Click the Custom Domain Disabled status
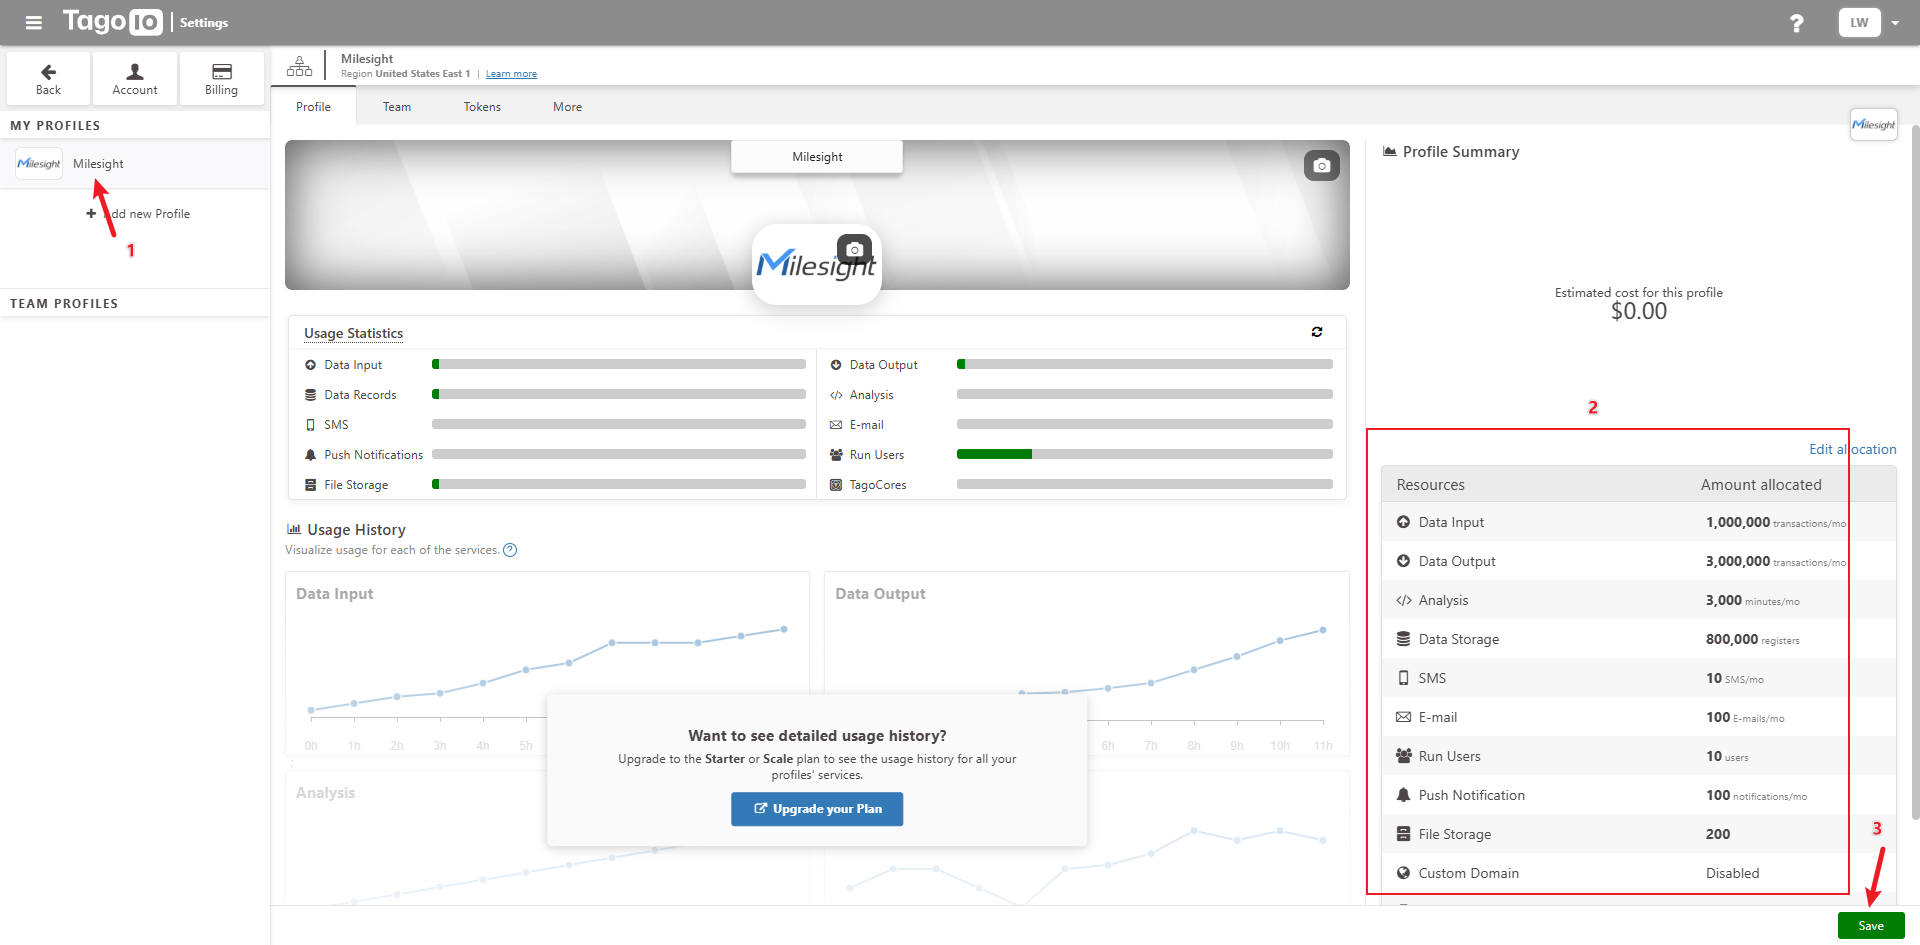This screenshot has width=1920, height=945. (1732, 873)
